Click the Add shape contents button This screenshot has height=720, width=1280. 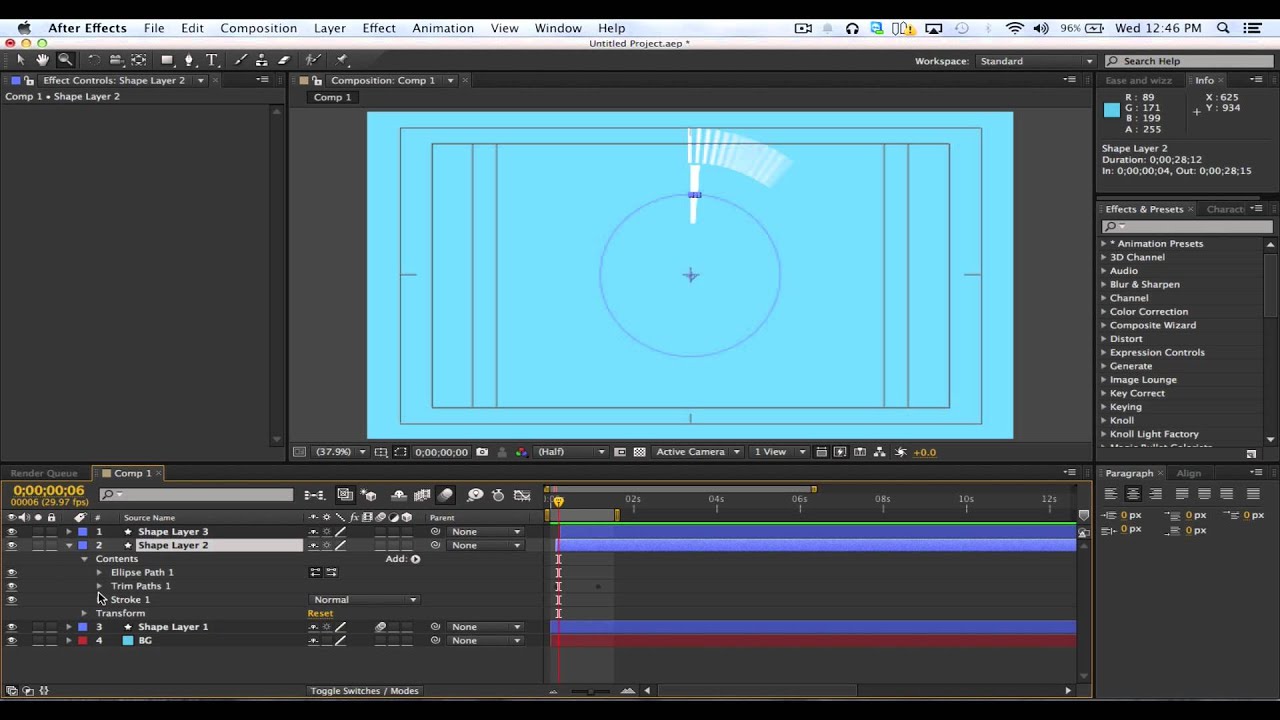[x=415, y=559]
